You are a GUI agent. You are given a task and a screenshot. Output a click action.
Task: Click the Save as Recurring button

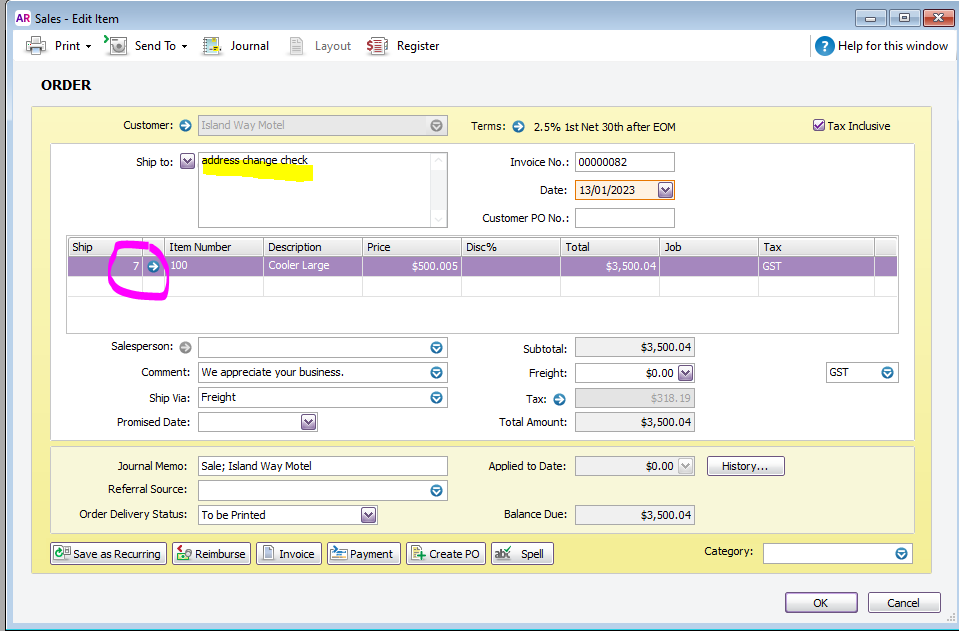point(107,554)
